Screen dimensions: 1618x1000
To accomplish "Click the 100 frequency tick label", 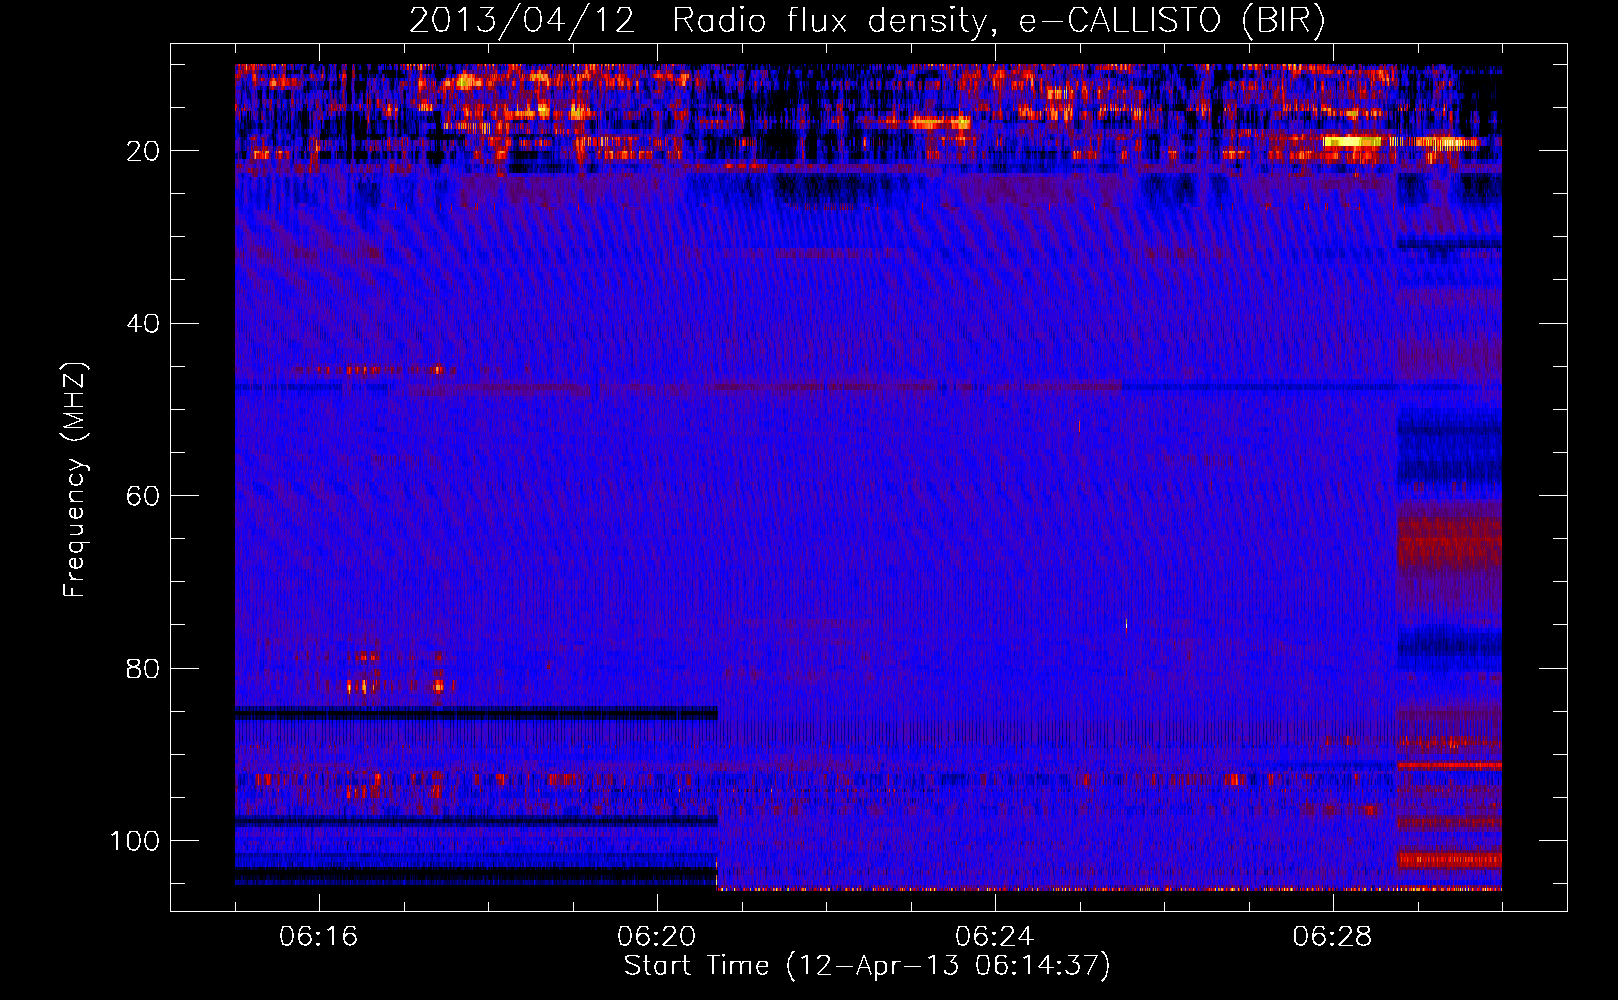I will click(135, 841).
